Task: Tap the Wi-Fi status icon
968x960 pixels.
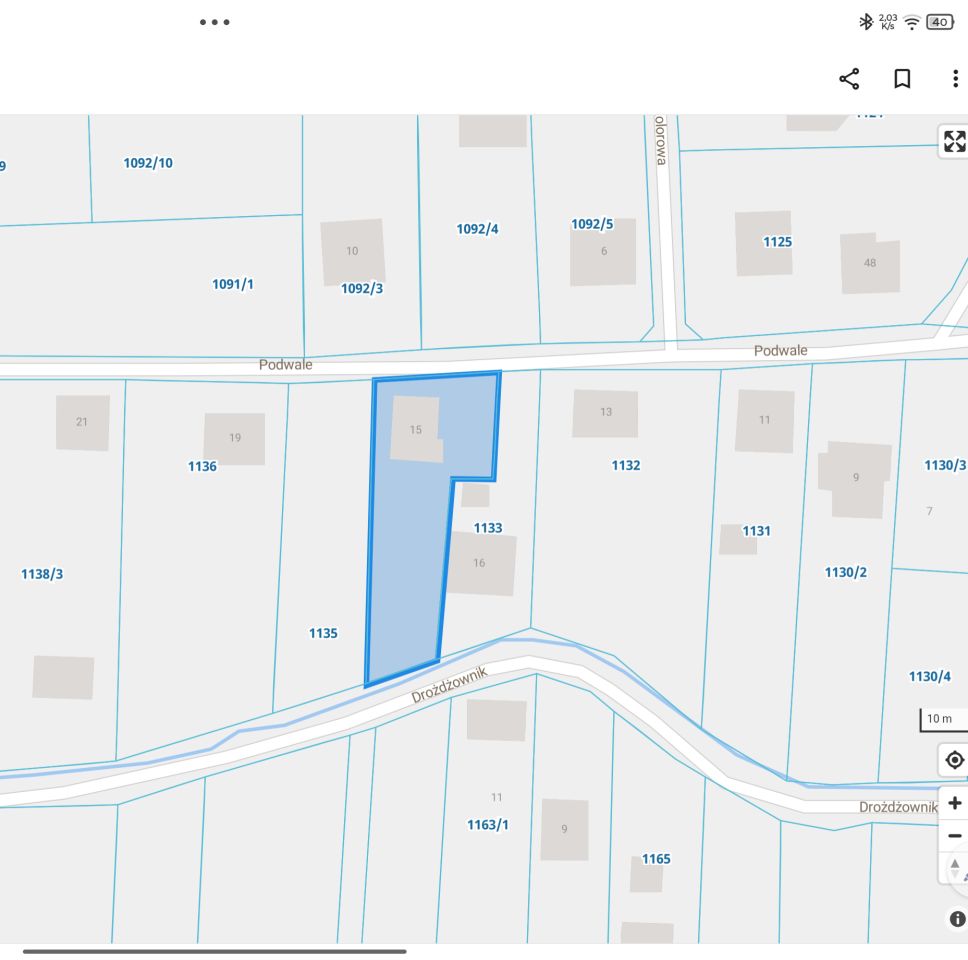Action: point(911,23)
